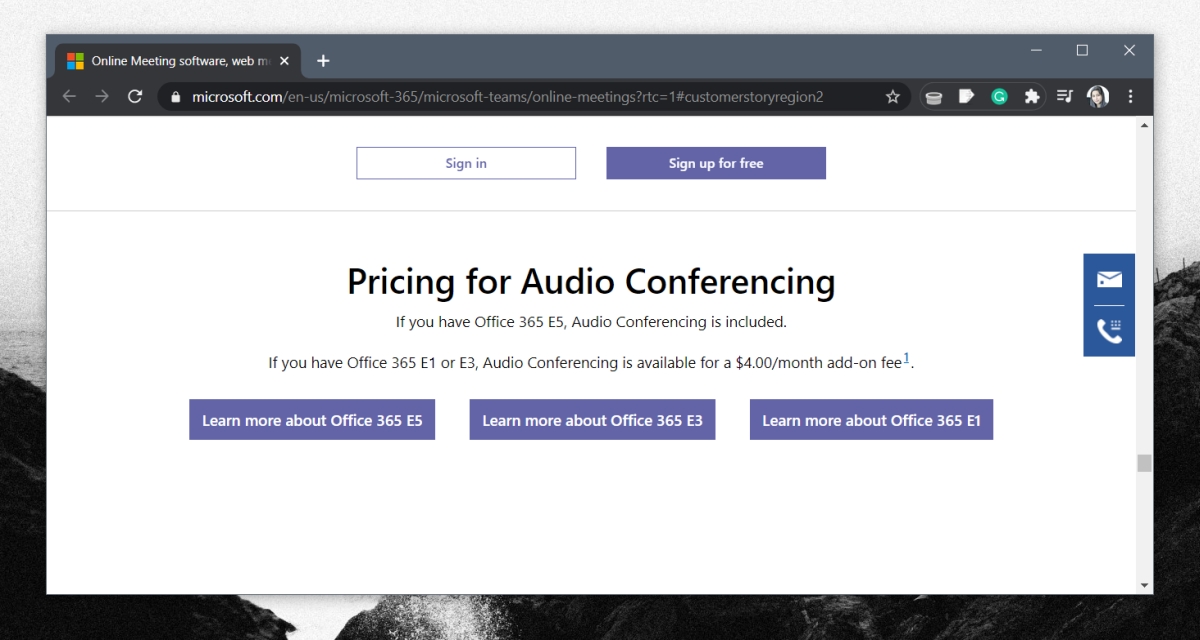Open the media controls music icon

pyautogui.click(x=1065, y=97)
